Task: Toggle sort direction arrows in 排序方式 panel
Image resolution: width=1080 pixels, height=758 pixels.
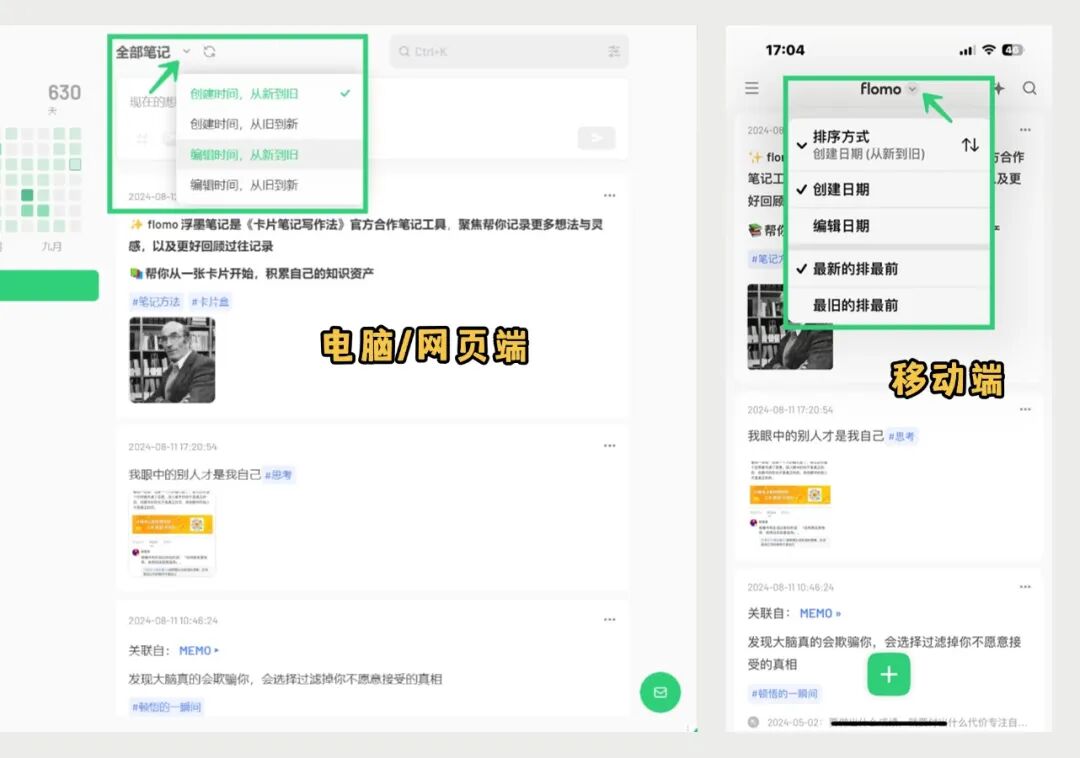Action: 970,145
